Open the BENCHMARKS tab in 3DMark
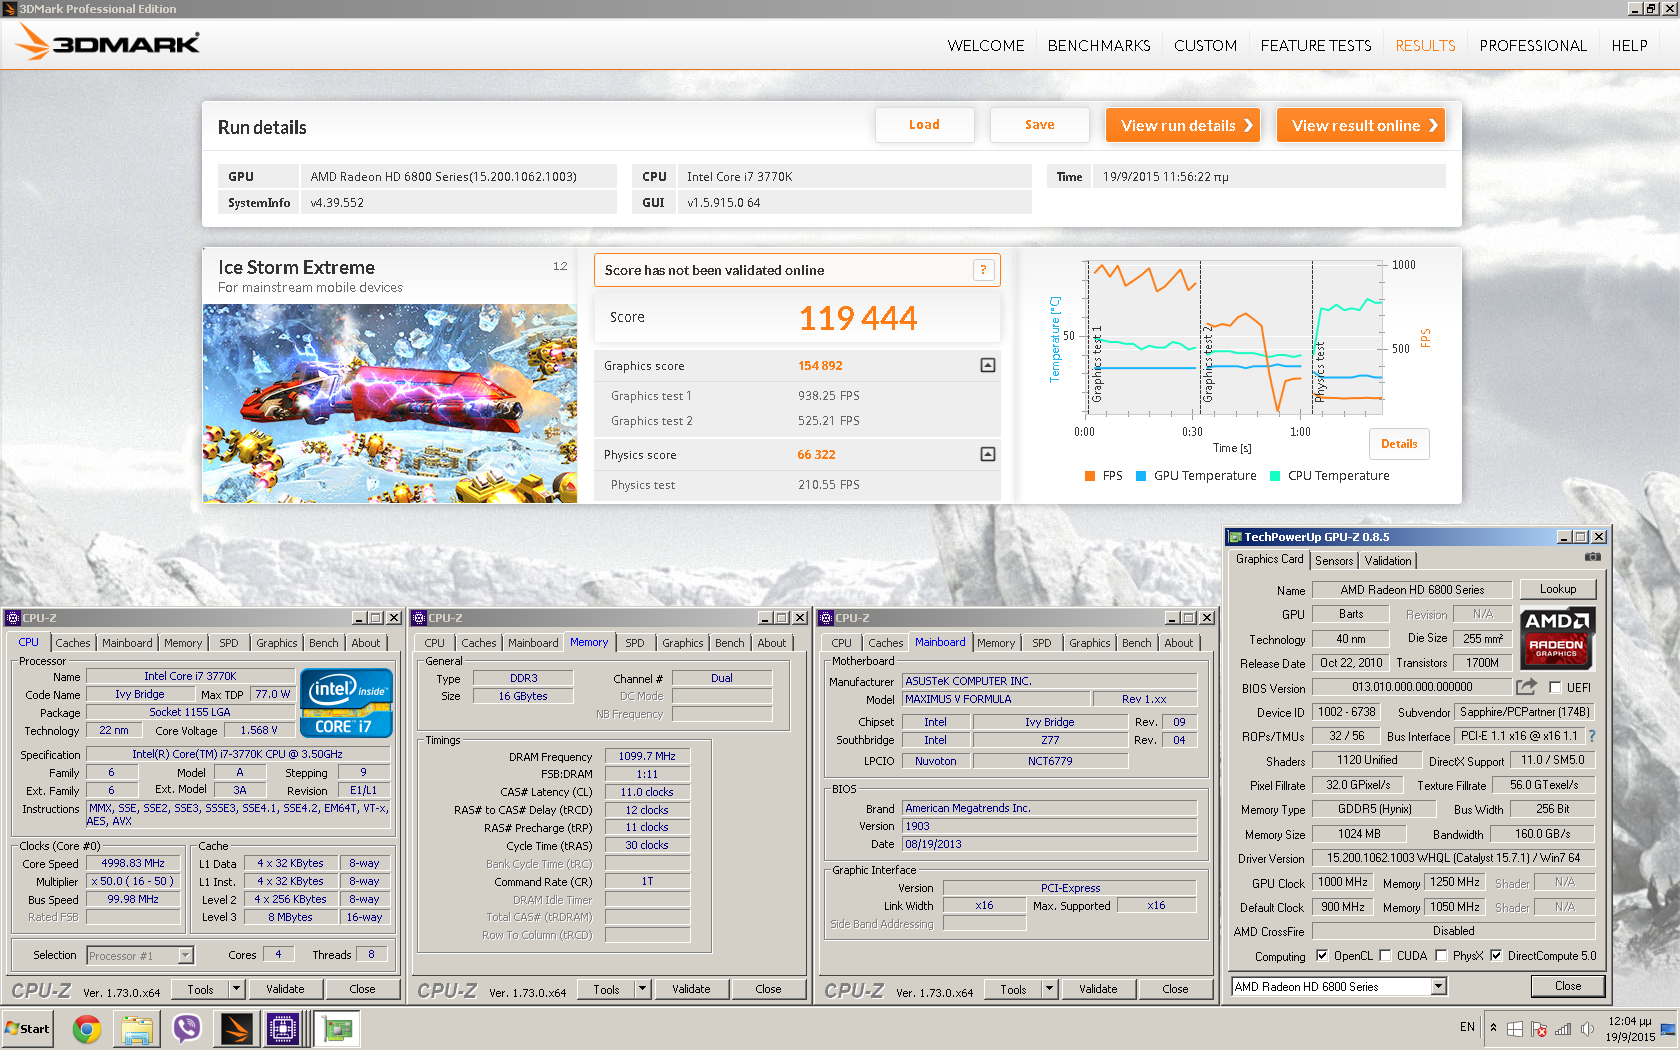 coord(1099,46)
